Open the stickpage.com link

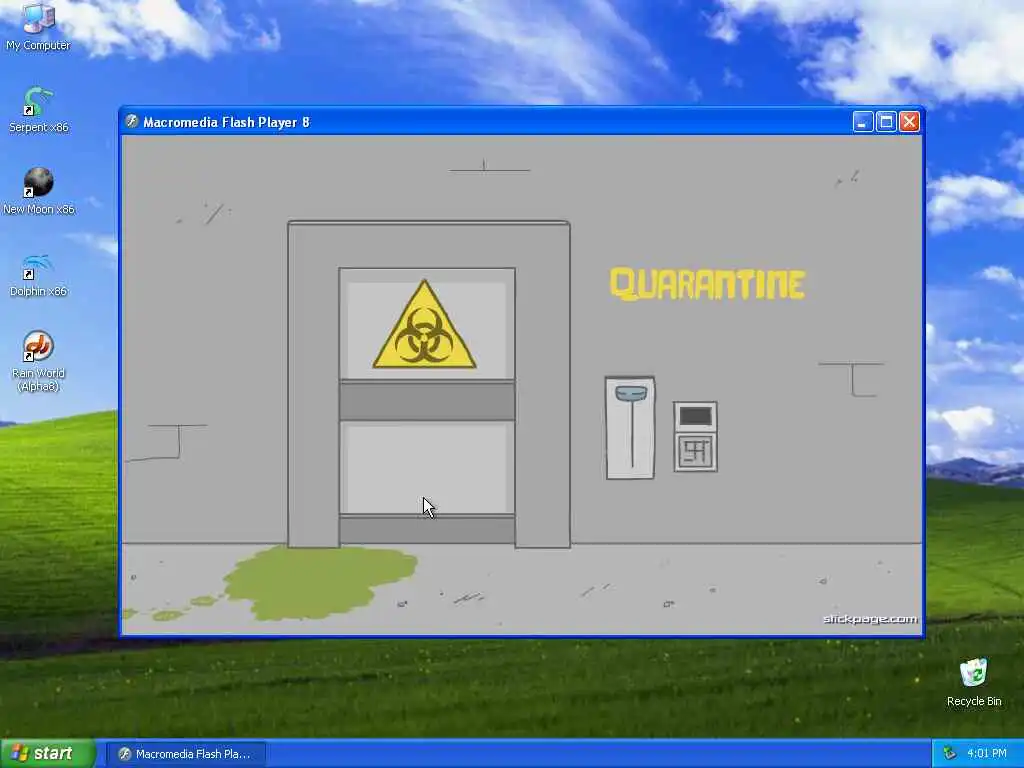(x=870, y=619)
